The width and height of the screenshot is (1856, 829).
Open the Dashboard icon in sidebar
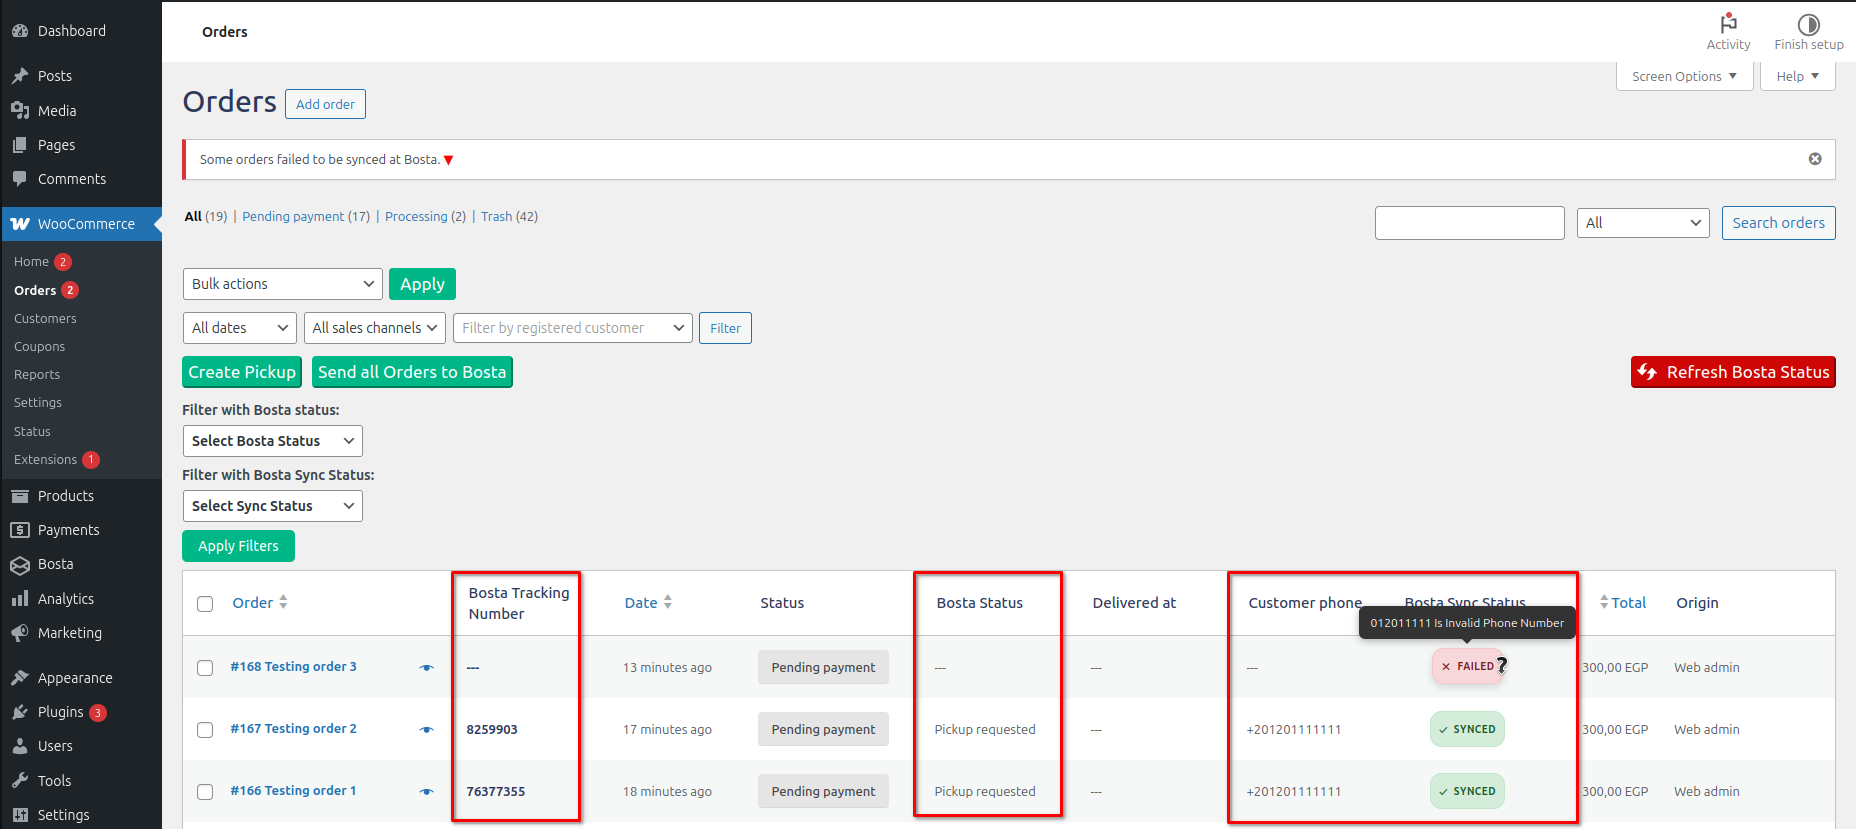[x=20, y=31]
